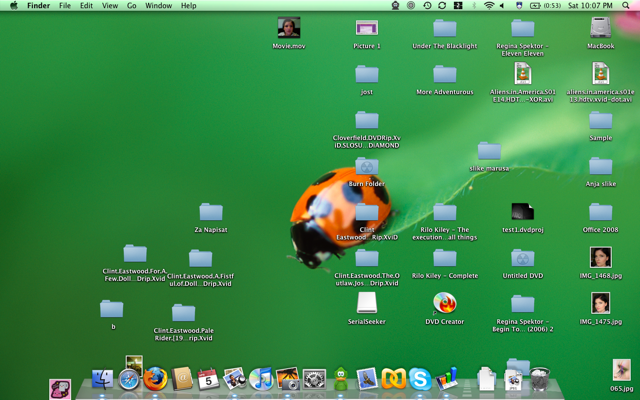Select Regina Spektor - Eleven Eleven folder
The height and width of the screenshot is (400, 640).
522,28
